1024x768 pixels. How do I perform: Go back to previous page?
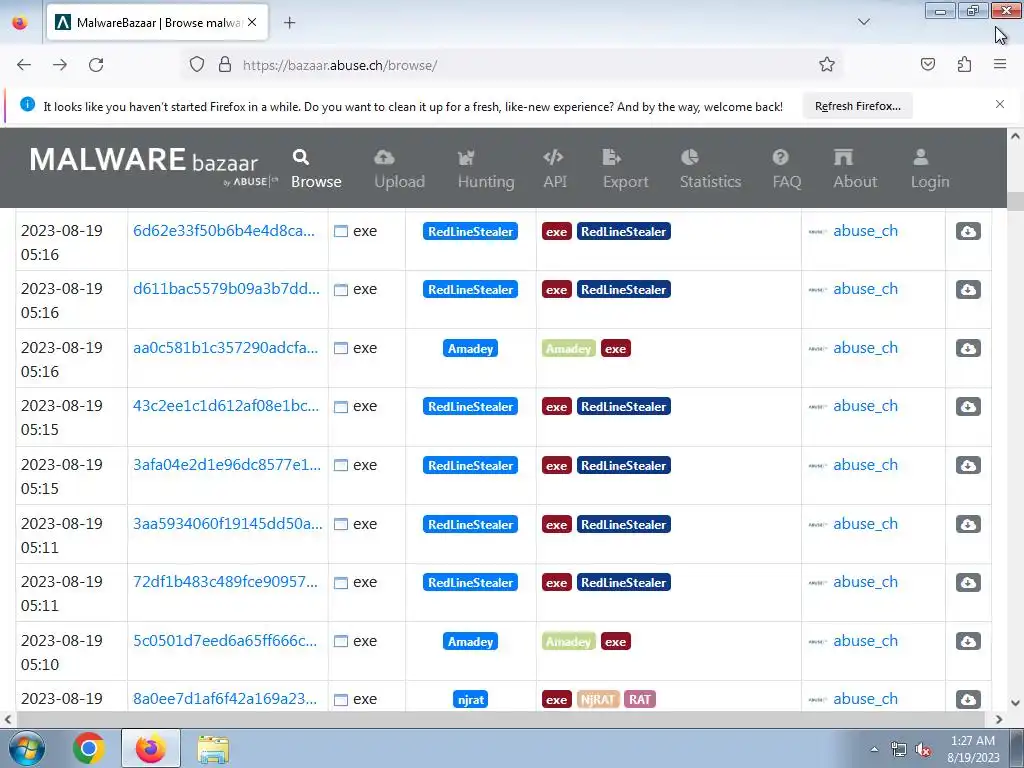point(24,65)
